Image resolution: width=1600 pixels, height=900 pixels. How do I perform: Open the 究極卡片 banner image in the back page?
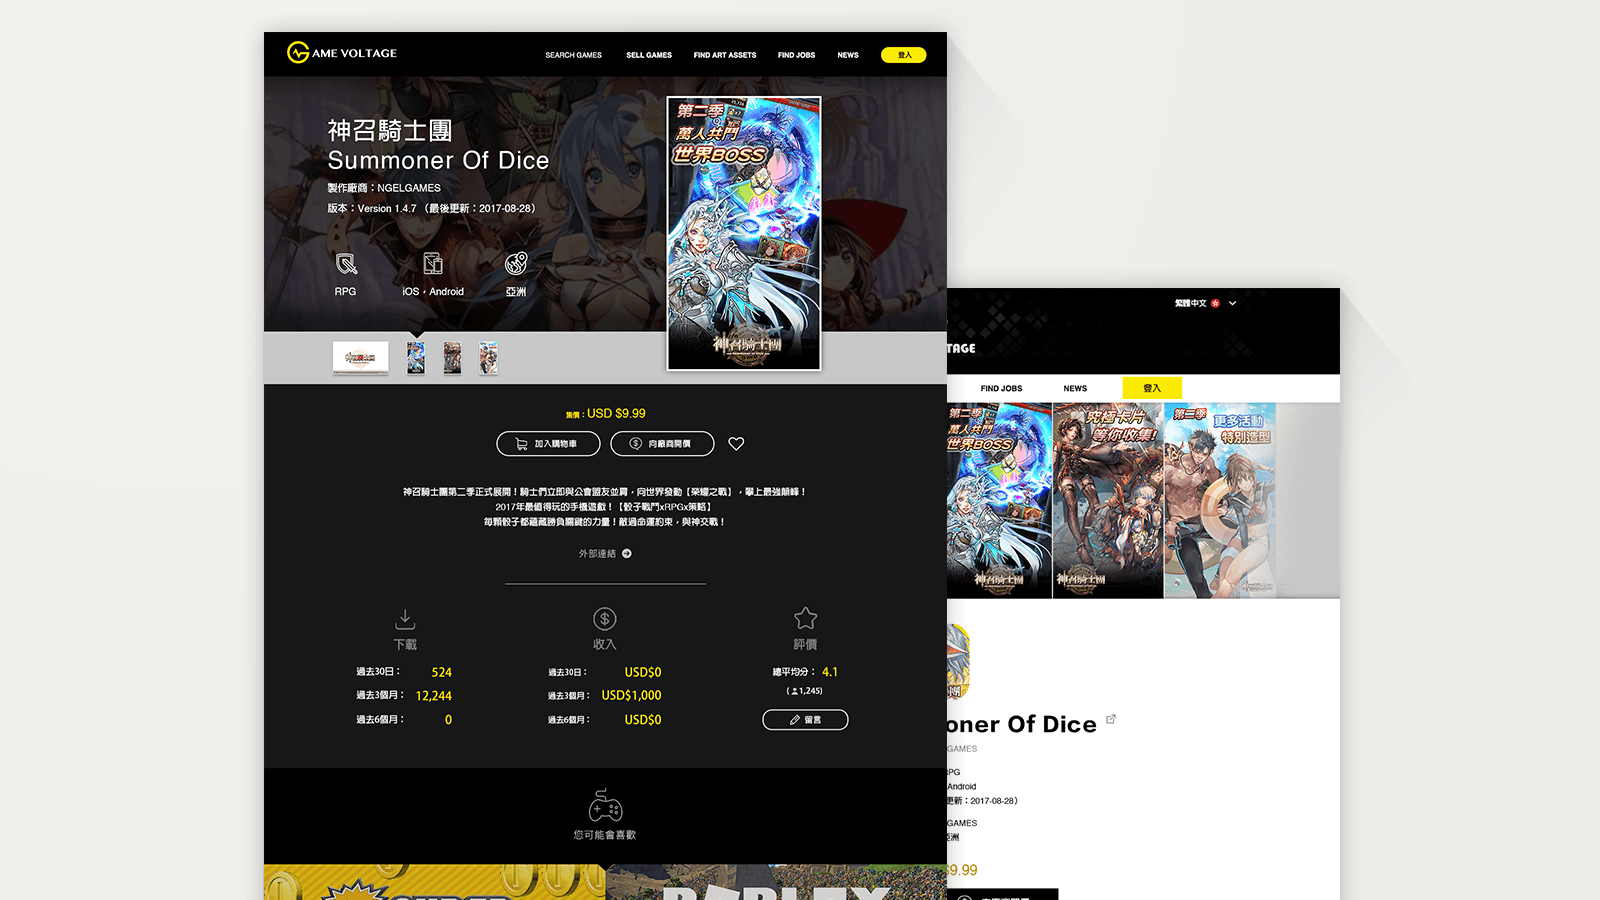pos(1108,501)
